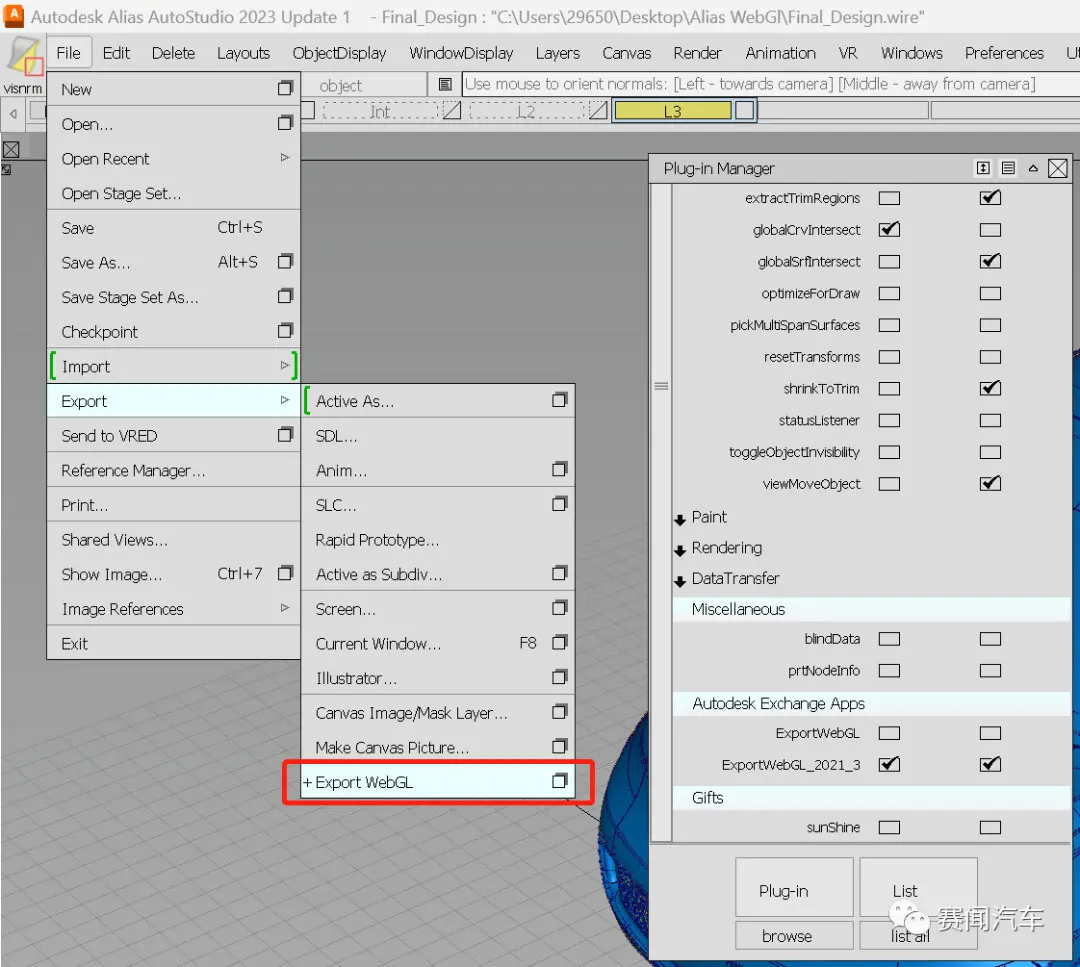Click the List button

click(918, 887)
